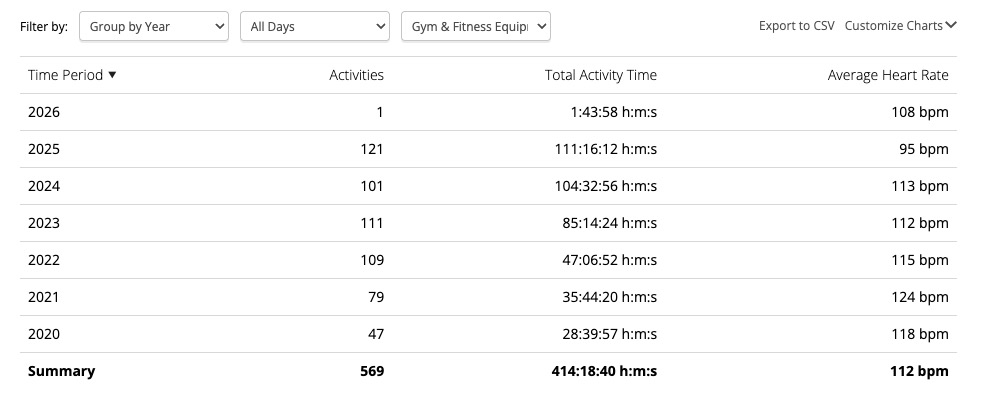The width and height of the screenshot is (983, 415).
Task: Open the All Days filter dropdown
Action: (x=314, y=27)
